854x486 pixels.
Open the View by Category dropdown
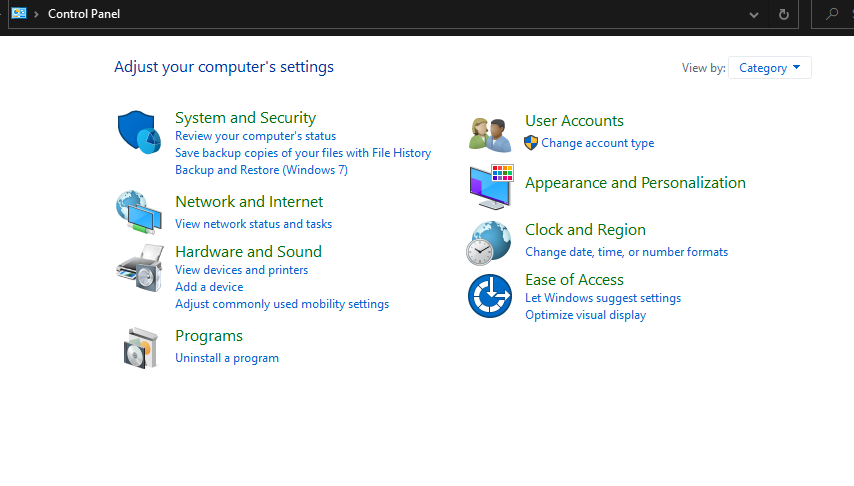(770, 68)
